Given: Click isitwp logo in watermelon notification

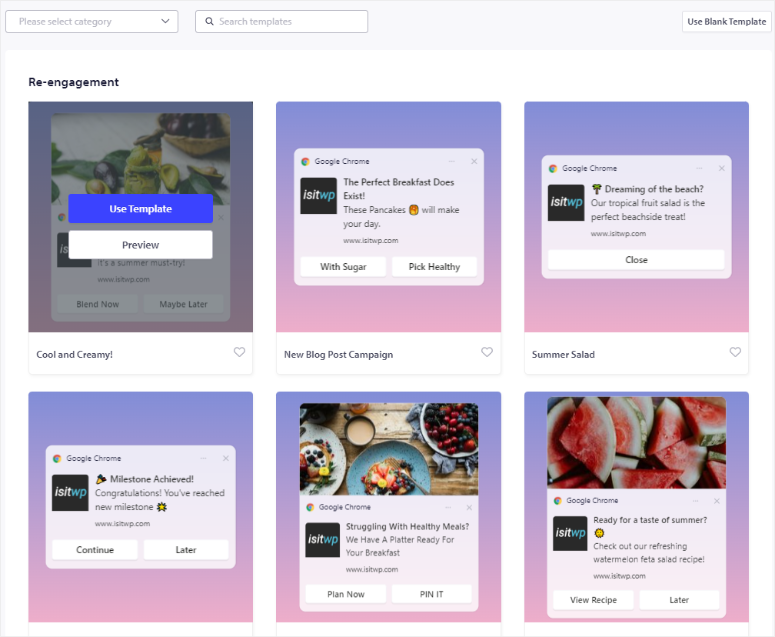Looking at the screenshot, I should click(x=570, y=533).
